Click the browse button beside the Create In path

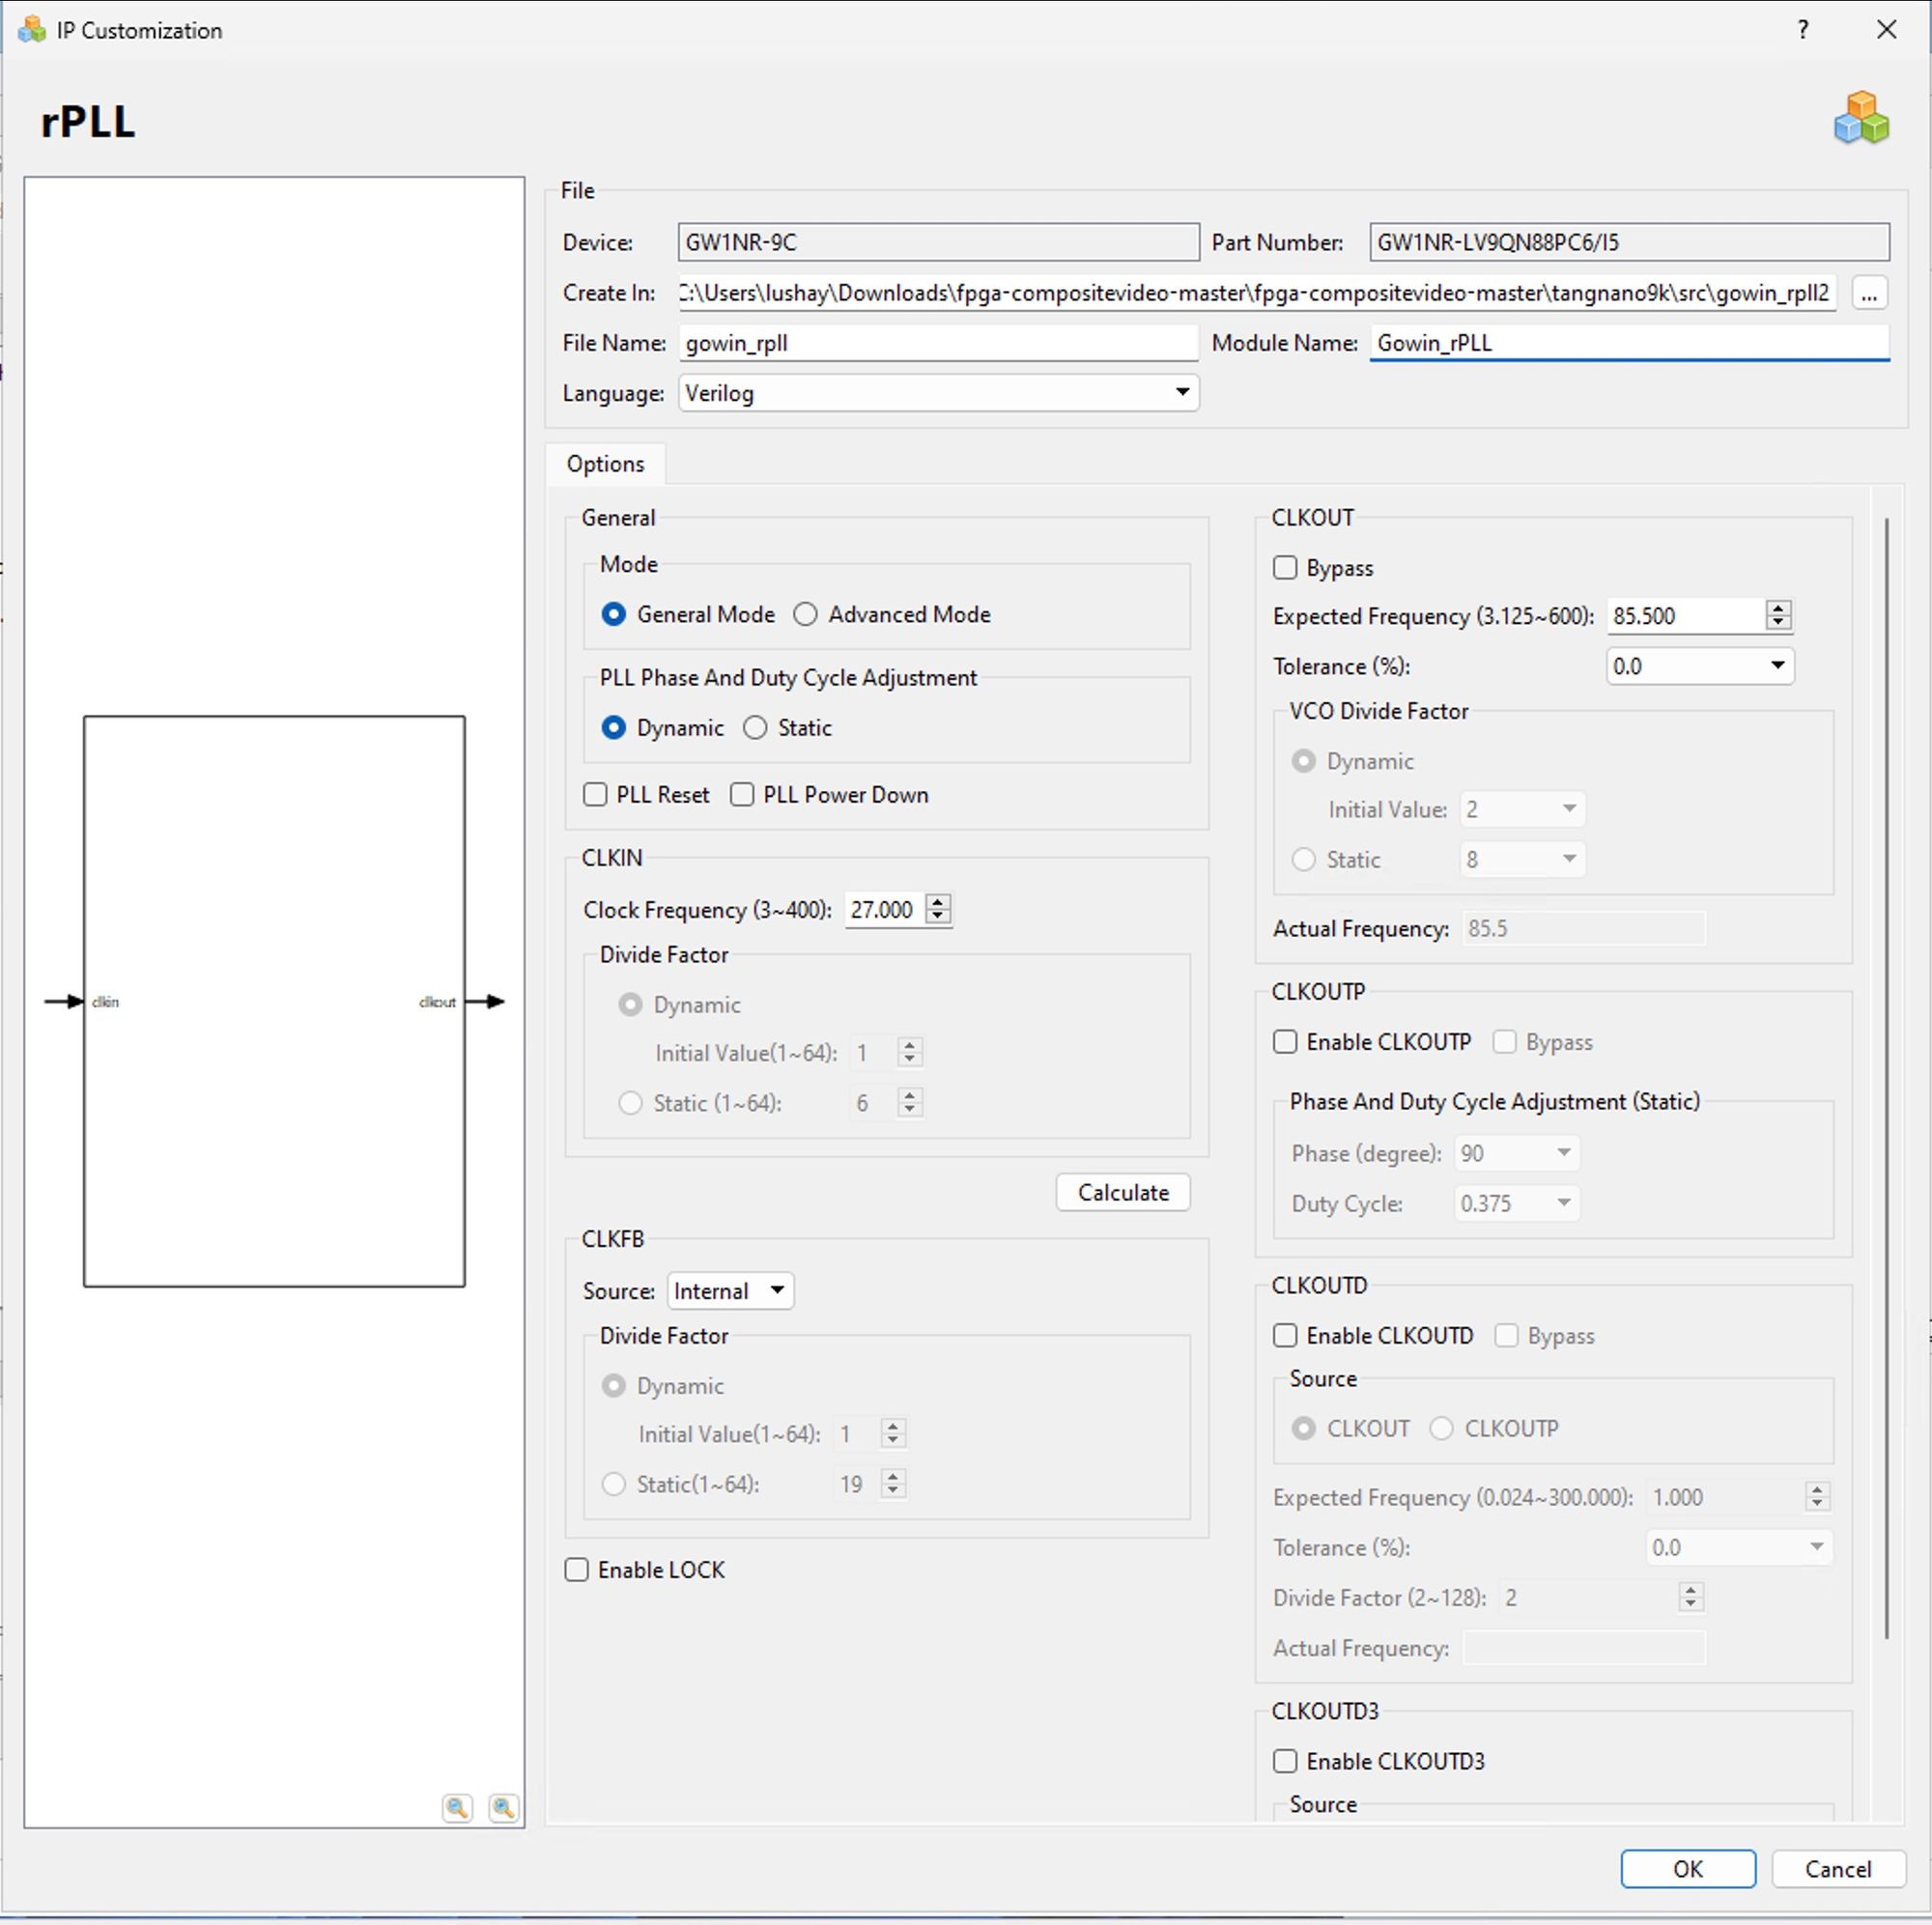pyautogui.click(x=1868, y=293)
